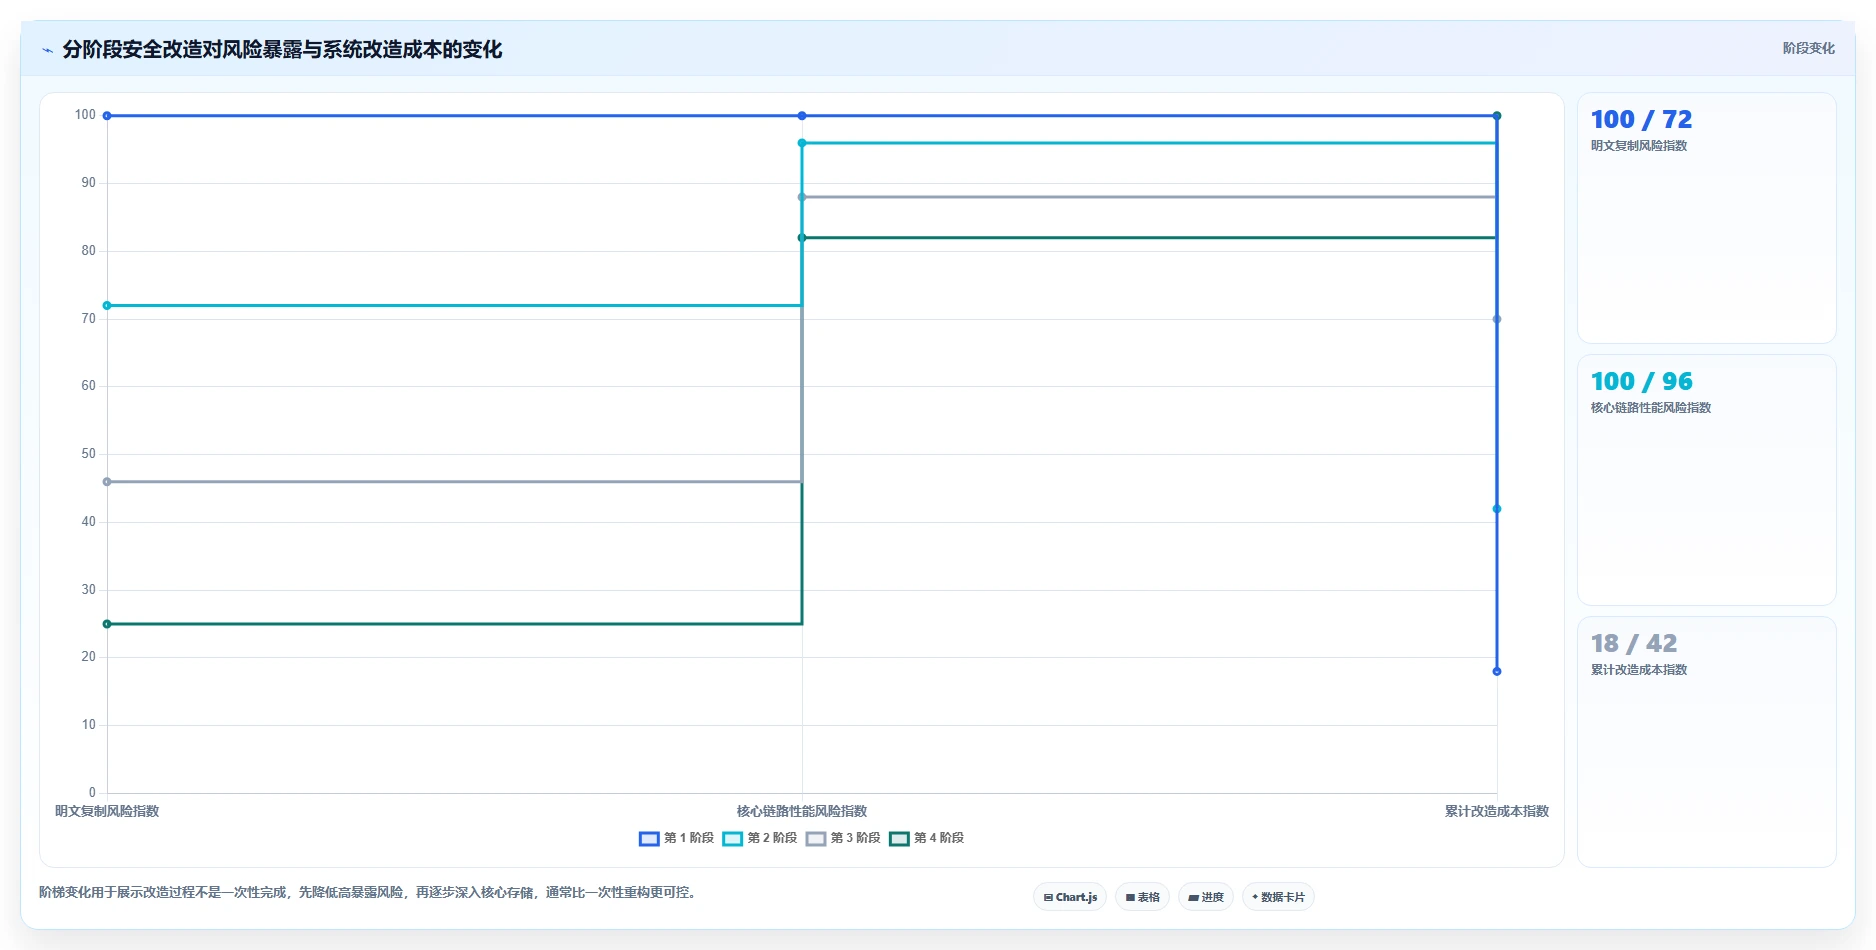Click the 核心链路性能风险指数 x-axis label
The width and height of the screenshot is (1876, 950).
(x=802, y=811)
